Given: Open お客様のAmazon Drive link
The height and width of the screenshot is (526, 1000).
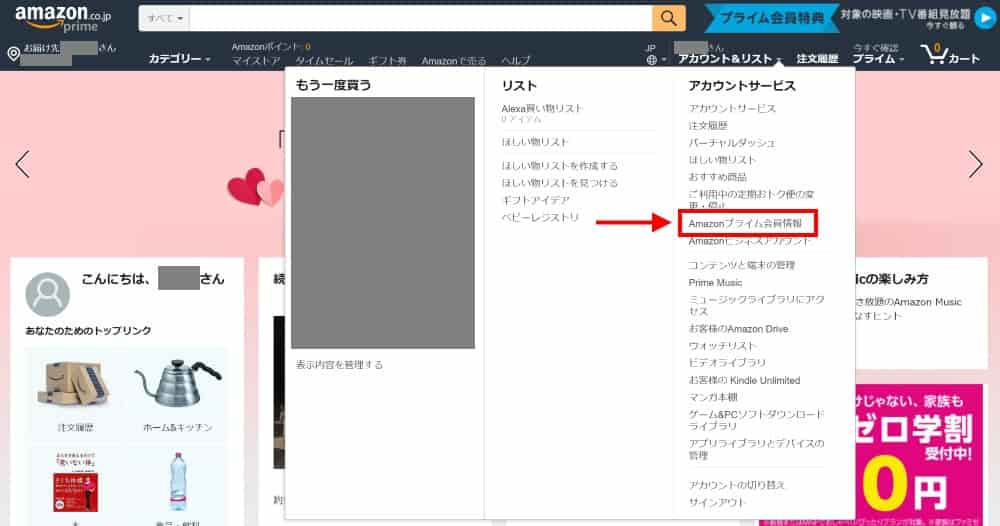Looking at the screenshot, I should (738, 329).
